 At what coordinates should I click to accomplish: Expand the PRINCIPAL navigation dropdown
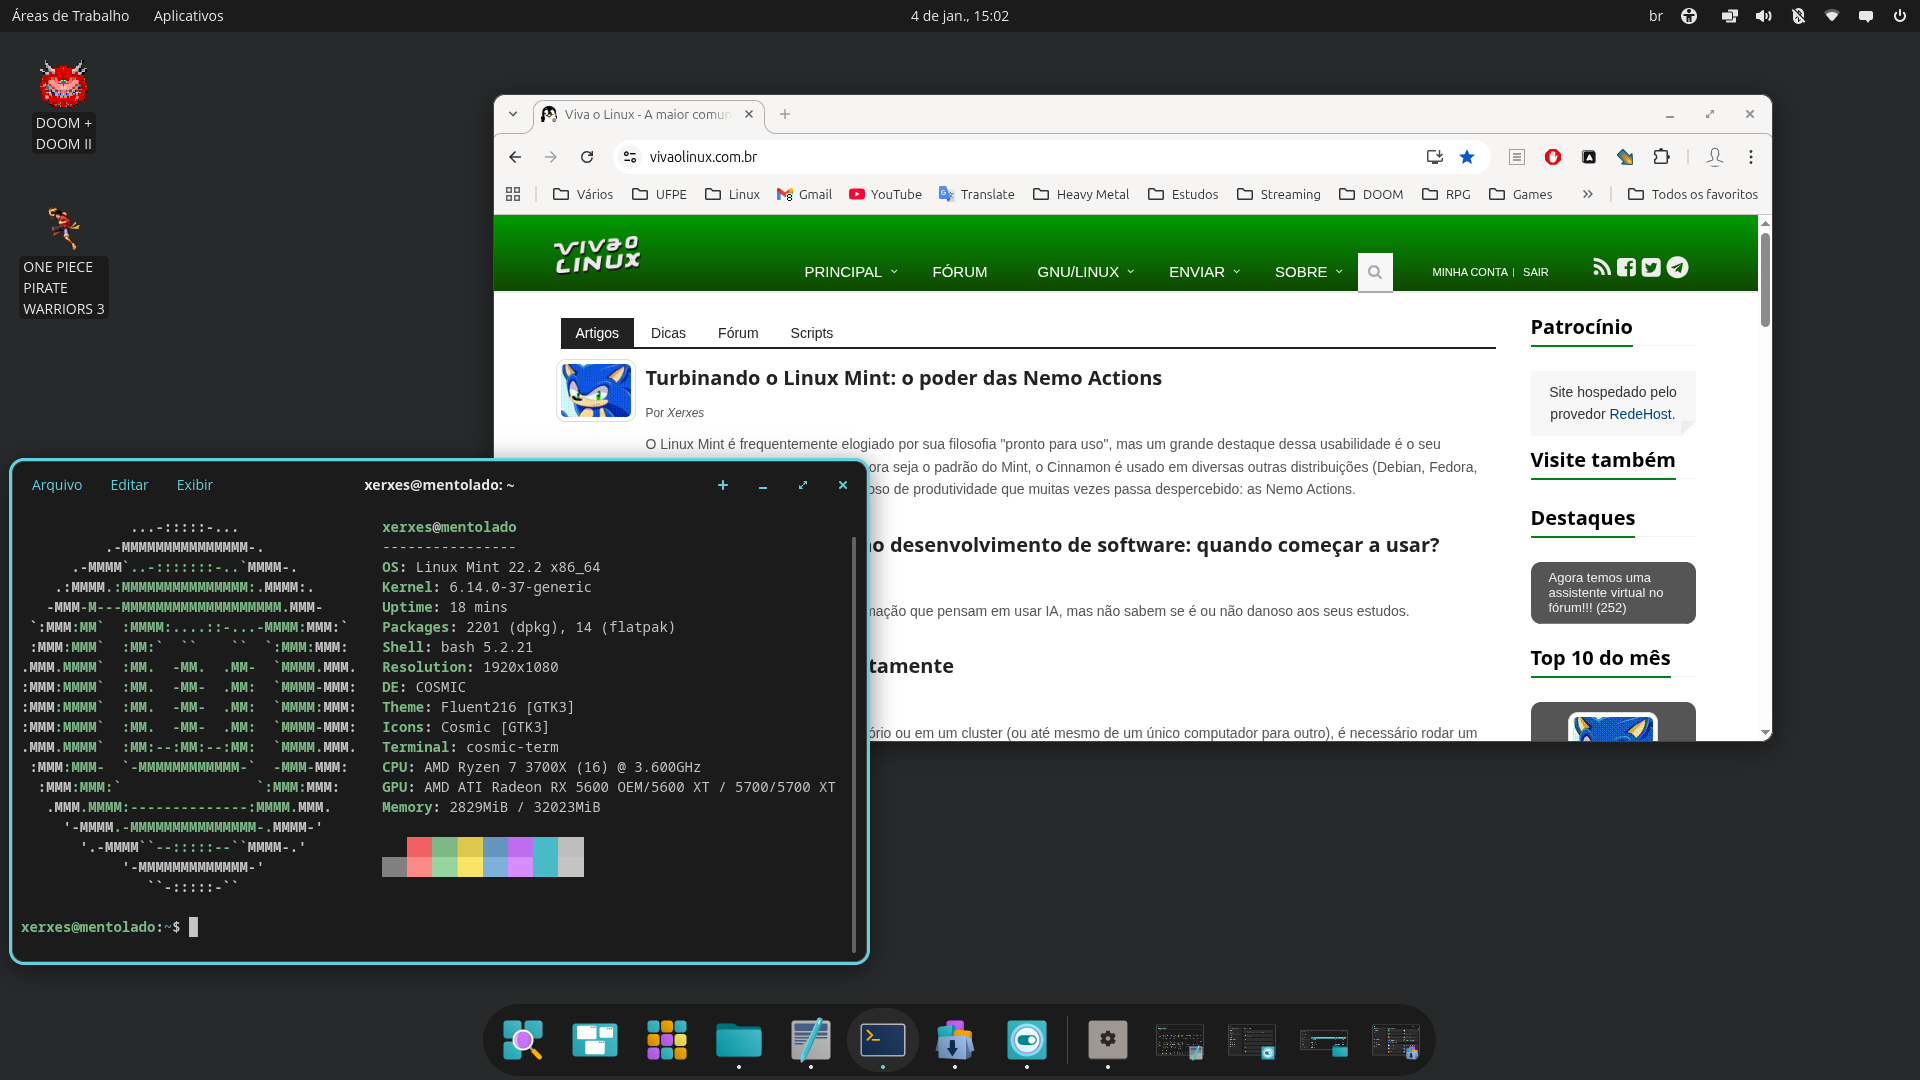coord(851,272)
